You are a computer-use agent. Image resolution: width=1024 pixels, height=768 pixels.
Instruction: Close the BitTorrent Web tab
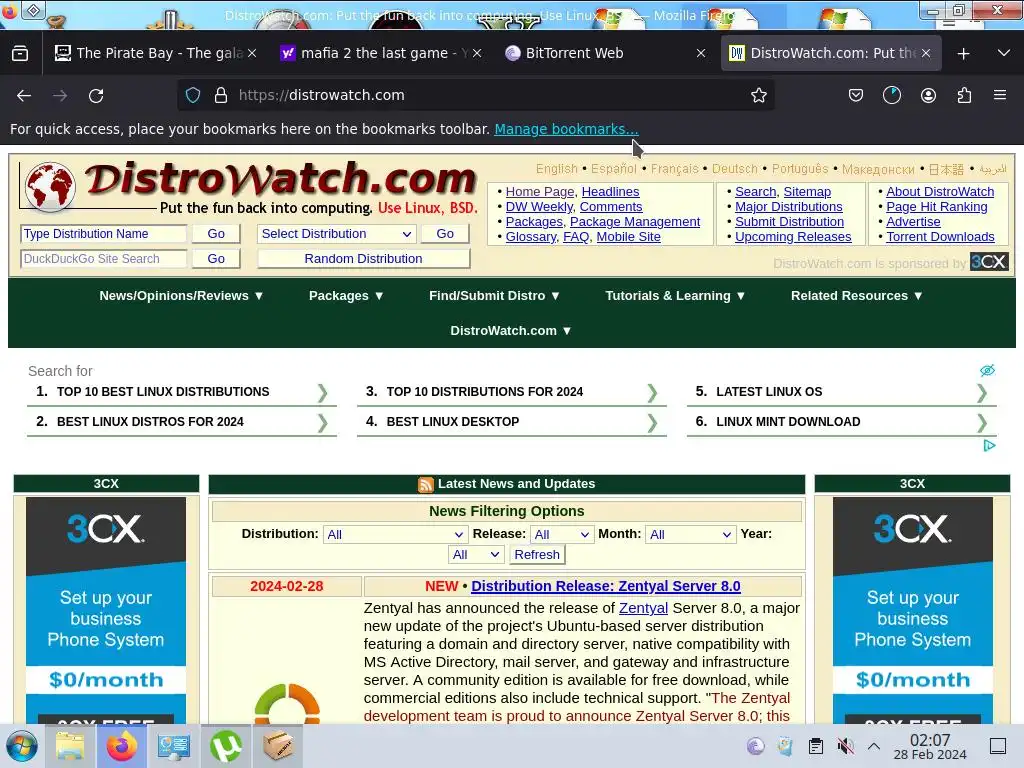coord(701,53)
